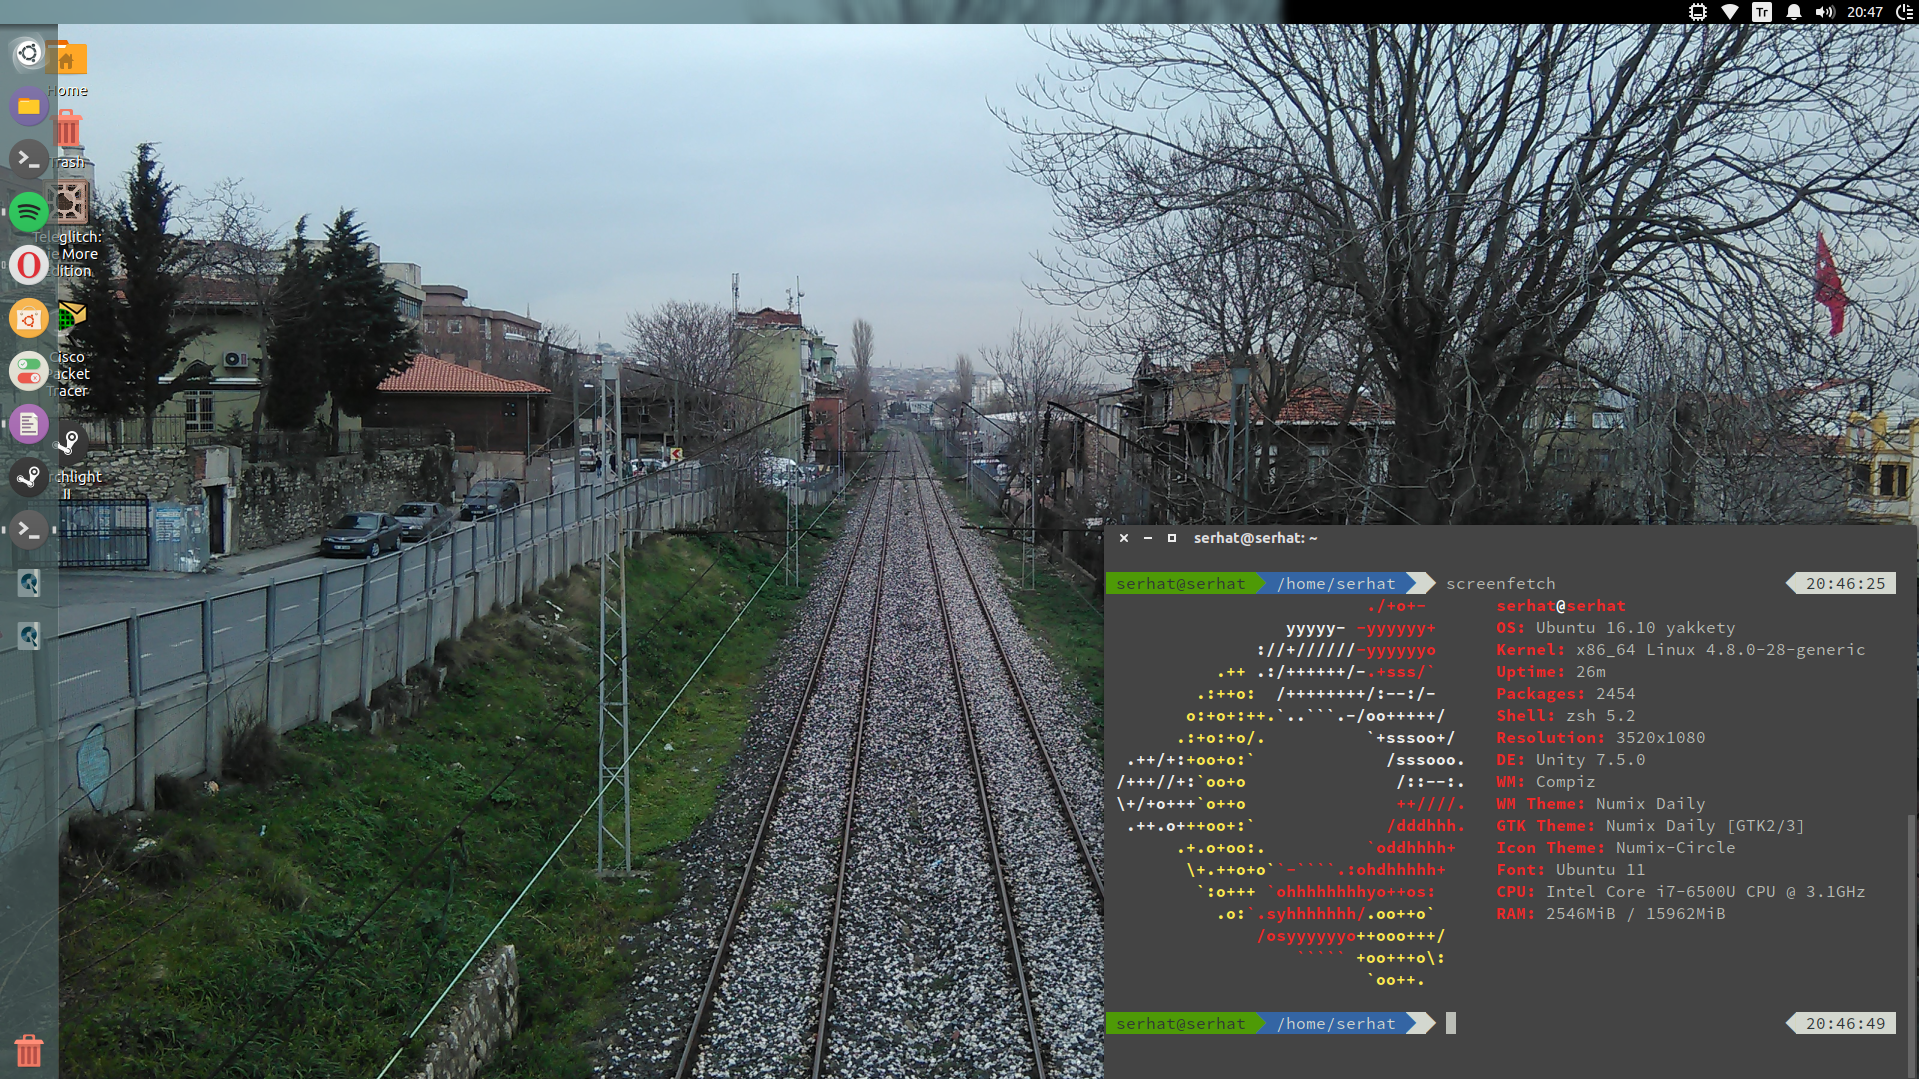The height and width of the screenshot is (1079, 1919).
Task: Click the top prompt /home/serhat segment
Action: click(x=1335, y=583)
